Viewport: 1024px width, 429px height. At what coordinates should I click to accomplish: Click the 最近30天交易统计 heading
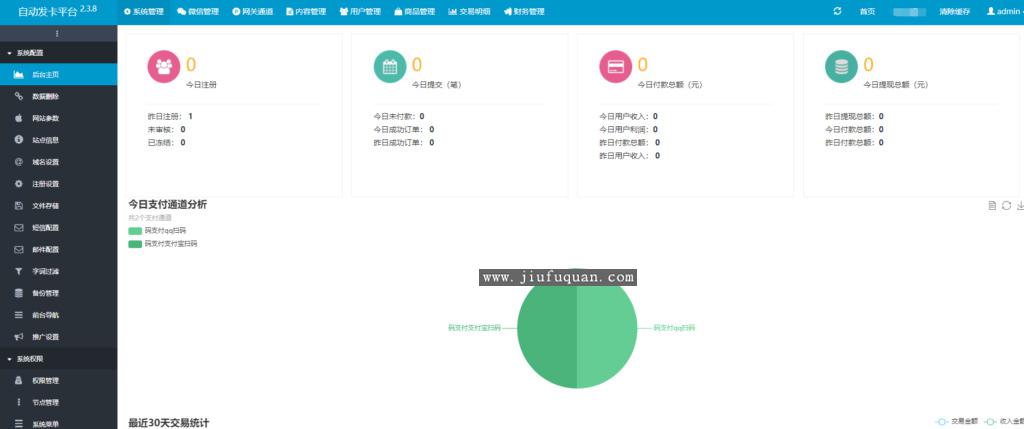click(x=169, y=422)
